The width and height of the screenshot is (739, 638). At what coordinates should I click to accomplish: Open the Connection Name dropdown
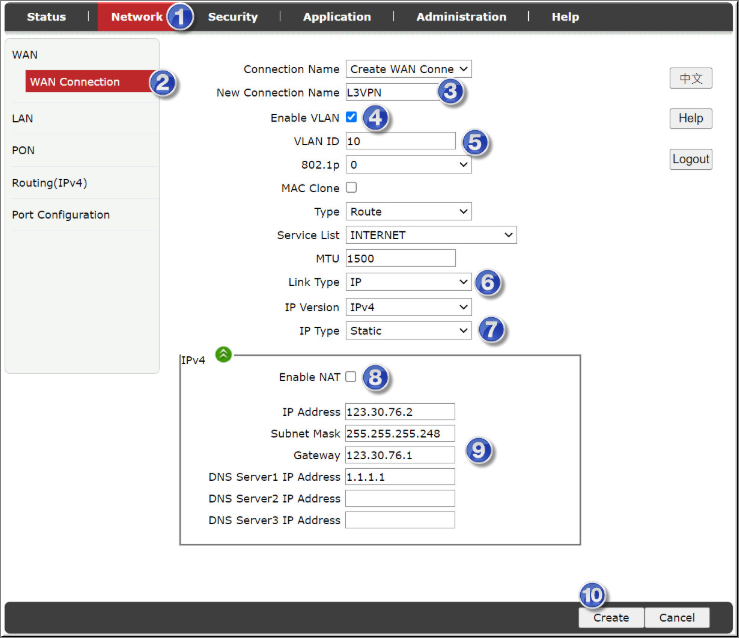[408, 69]
